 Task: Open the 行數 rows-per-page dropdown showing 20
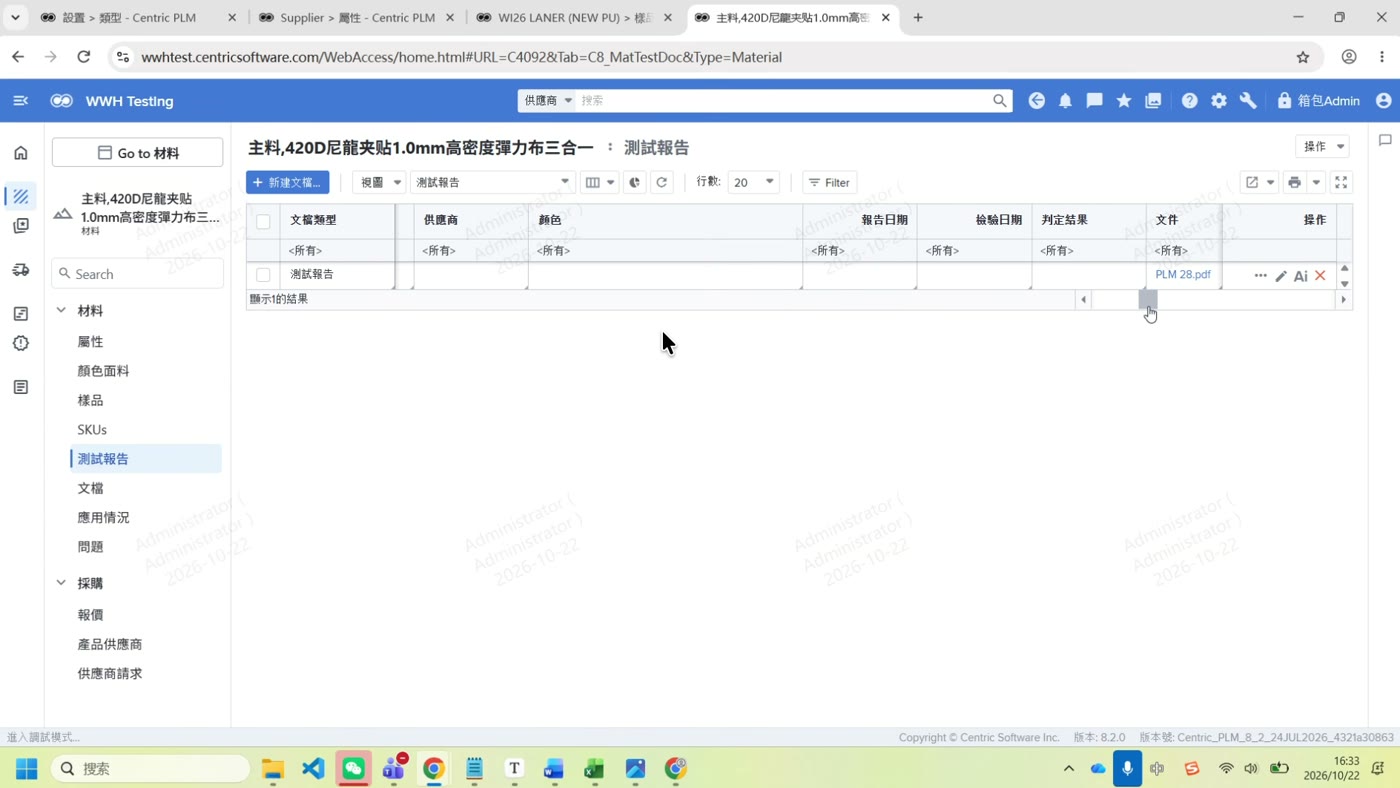point(753,183)
